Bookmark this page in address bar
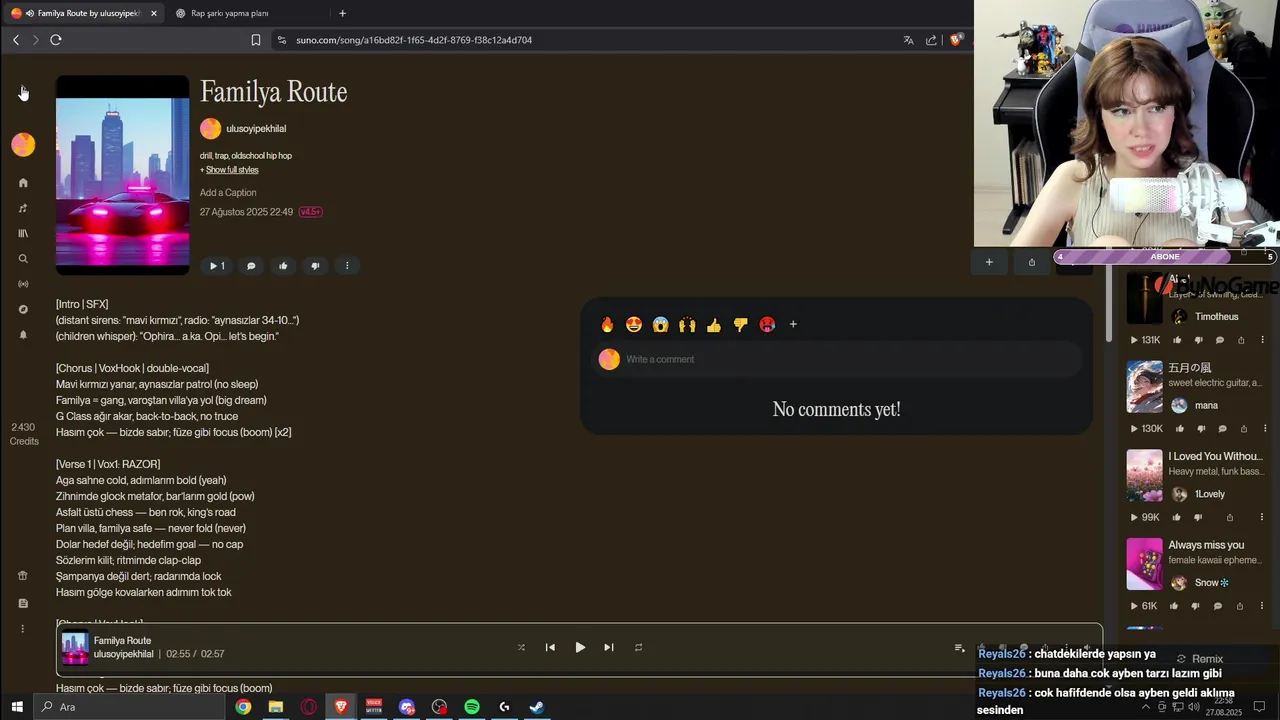This screenshot has width=1280, height=720. tap(256, 40)
